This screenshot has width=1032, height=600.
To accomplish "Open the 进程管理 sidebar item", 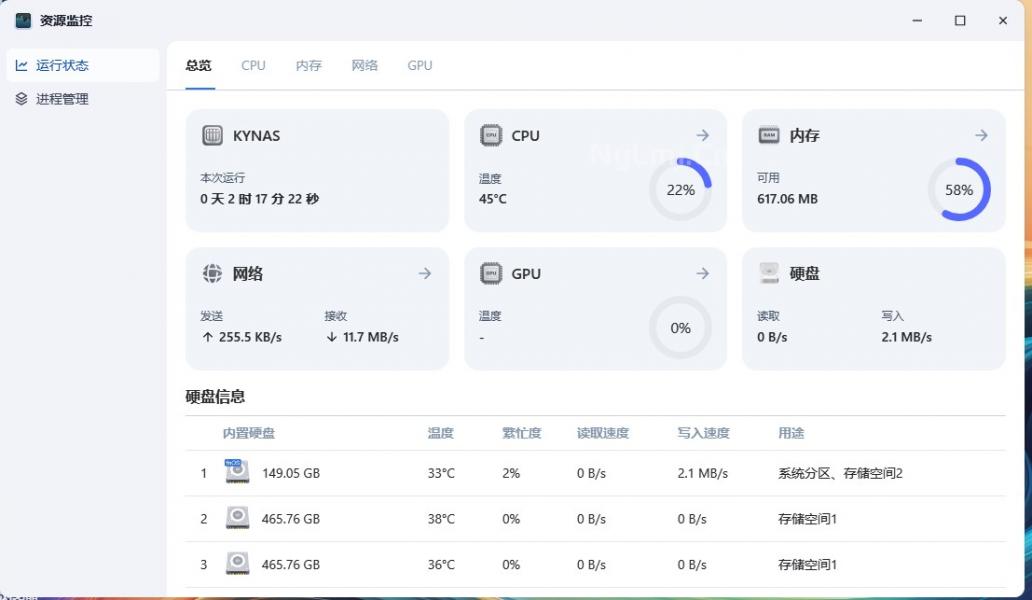I will pyautogui.click(x=83, y=99).
